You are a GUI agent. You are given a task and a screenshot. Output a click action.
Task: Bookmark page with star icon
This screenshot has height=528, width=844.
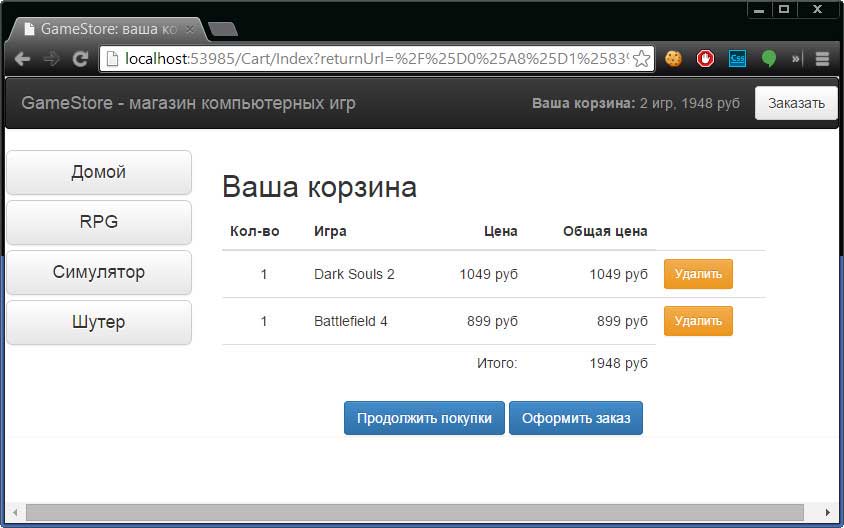641,59
